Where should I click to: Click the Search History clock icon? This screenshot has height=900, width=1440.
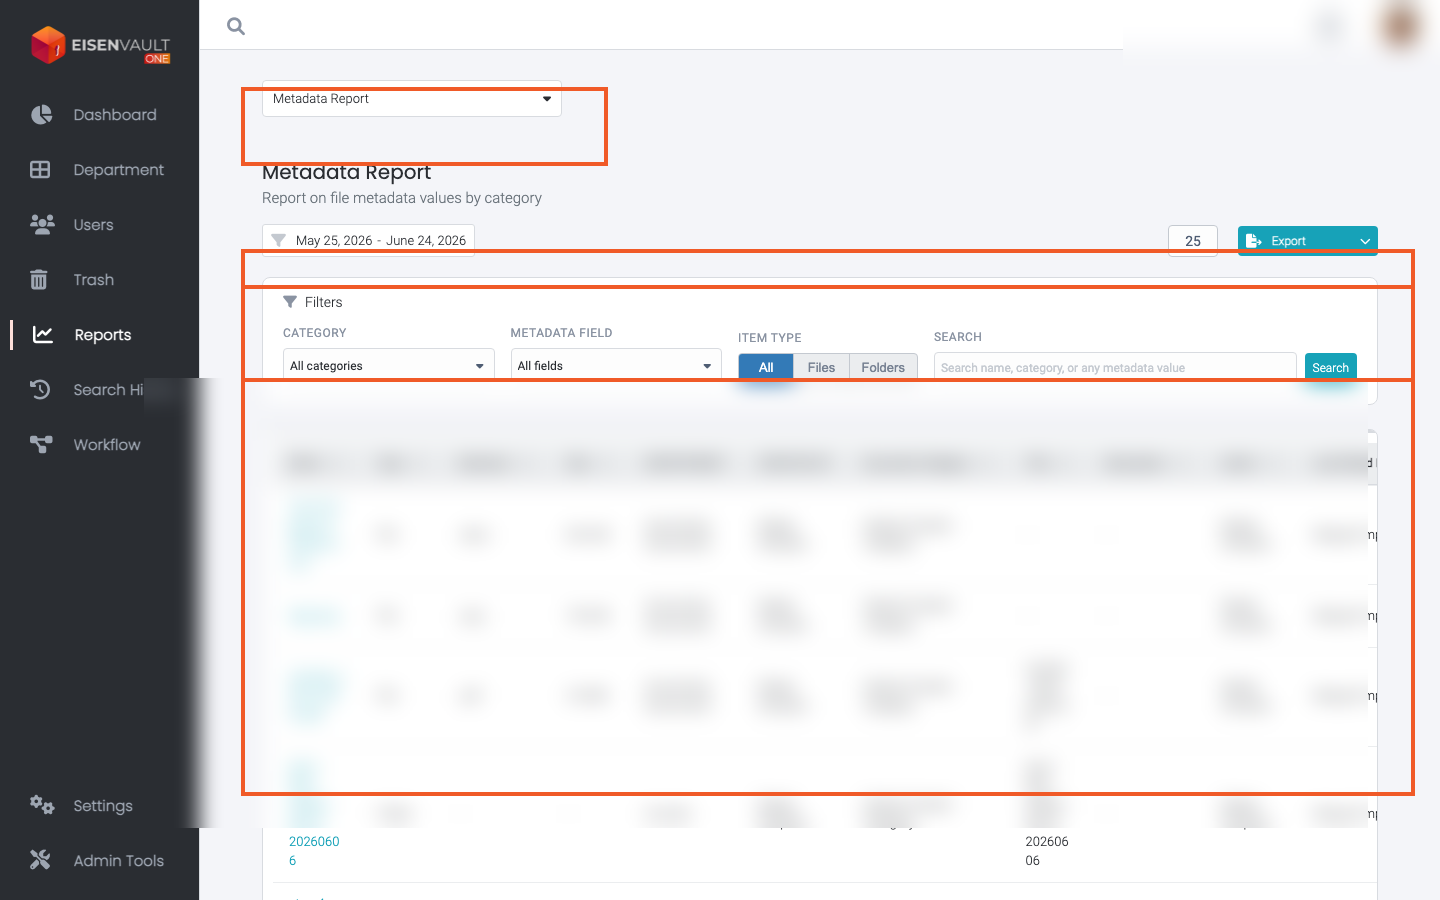click(x=40, y=389)
